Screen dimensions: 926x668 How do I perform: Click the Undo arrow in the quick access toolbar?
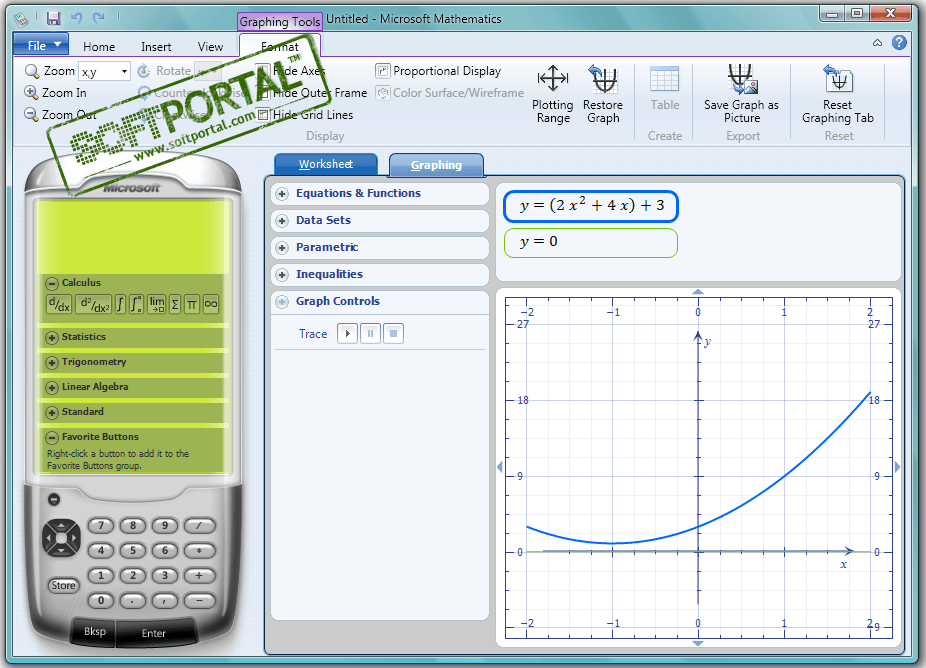coord(77,18)
